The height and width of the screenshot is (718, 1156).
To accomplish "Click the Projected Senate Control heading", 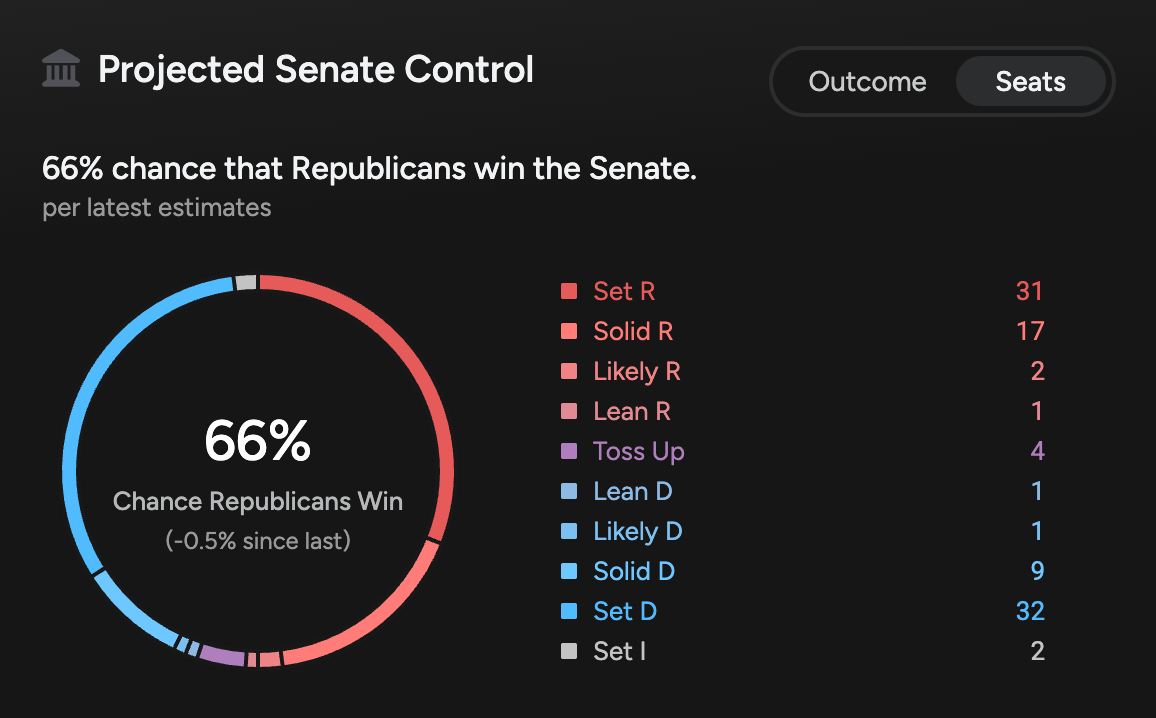I will [x=316, y=71].
